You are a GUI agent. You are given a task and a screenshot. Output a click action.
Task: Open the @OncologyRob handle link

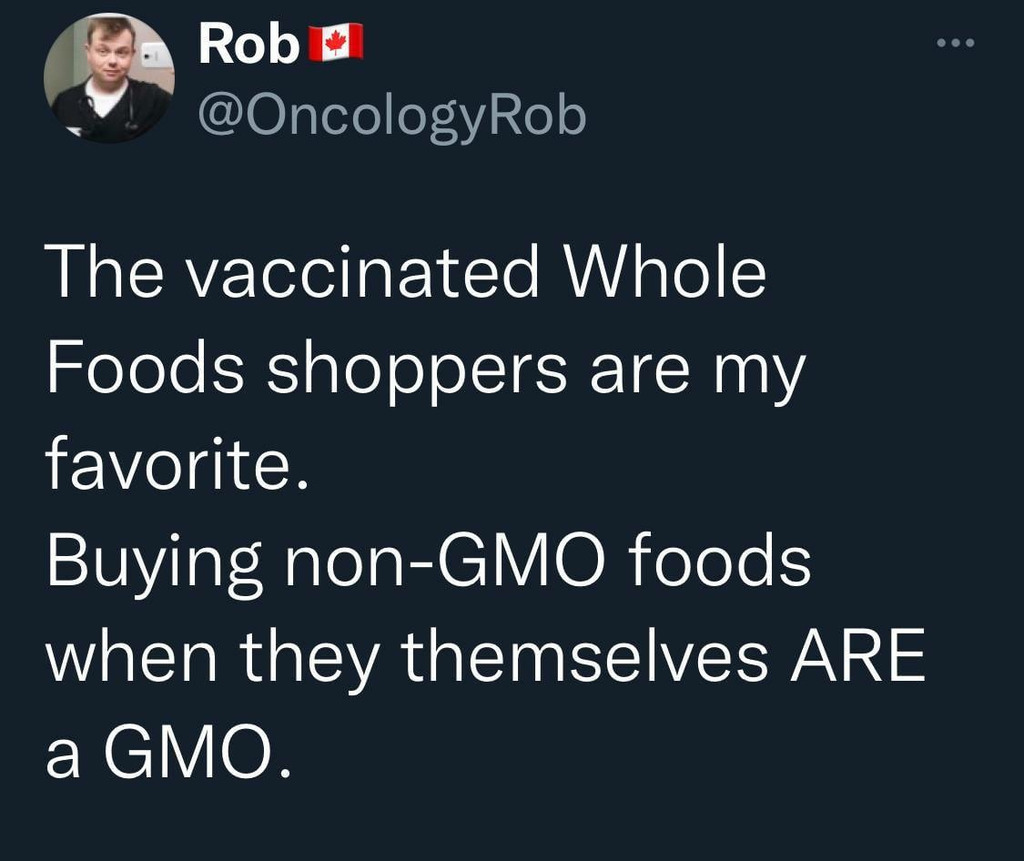392,117
